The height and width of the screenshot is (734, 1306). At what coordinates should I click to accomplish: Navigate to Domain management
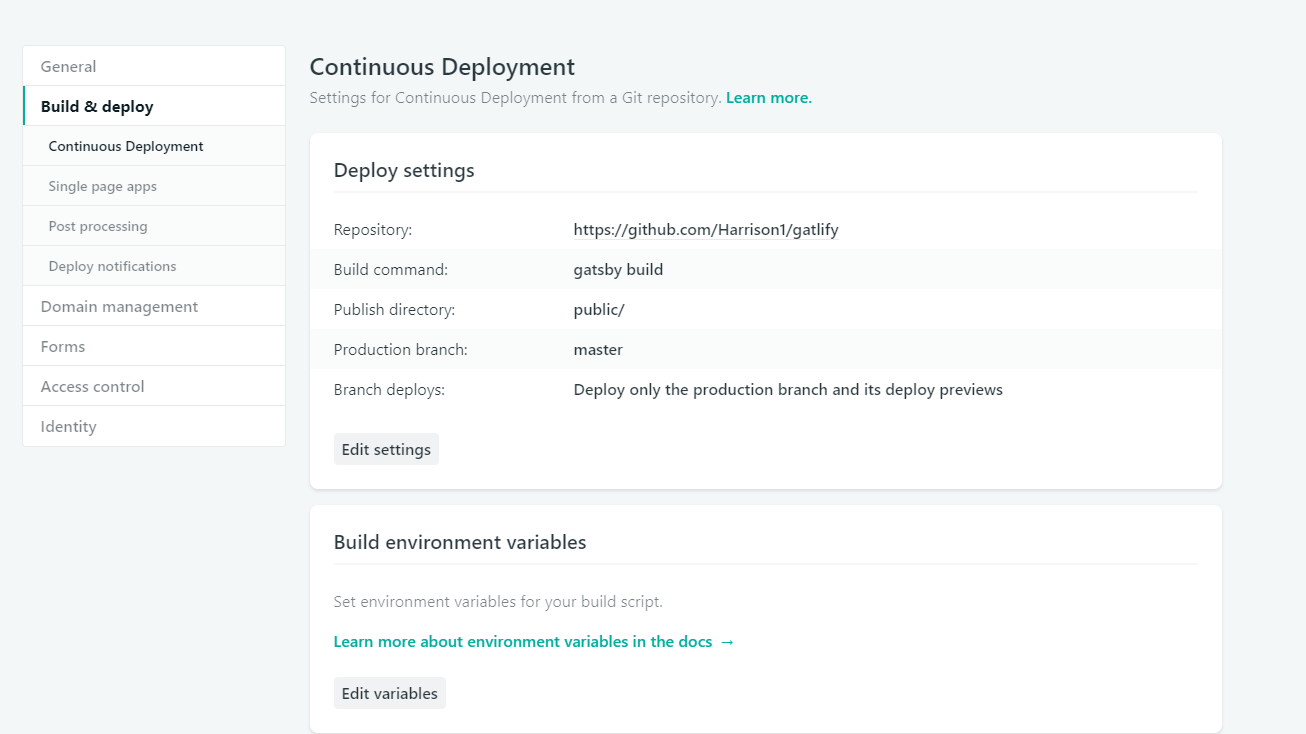coord(119,307)
